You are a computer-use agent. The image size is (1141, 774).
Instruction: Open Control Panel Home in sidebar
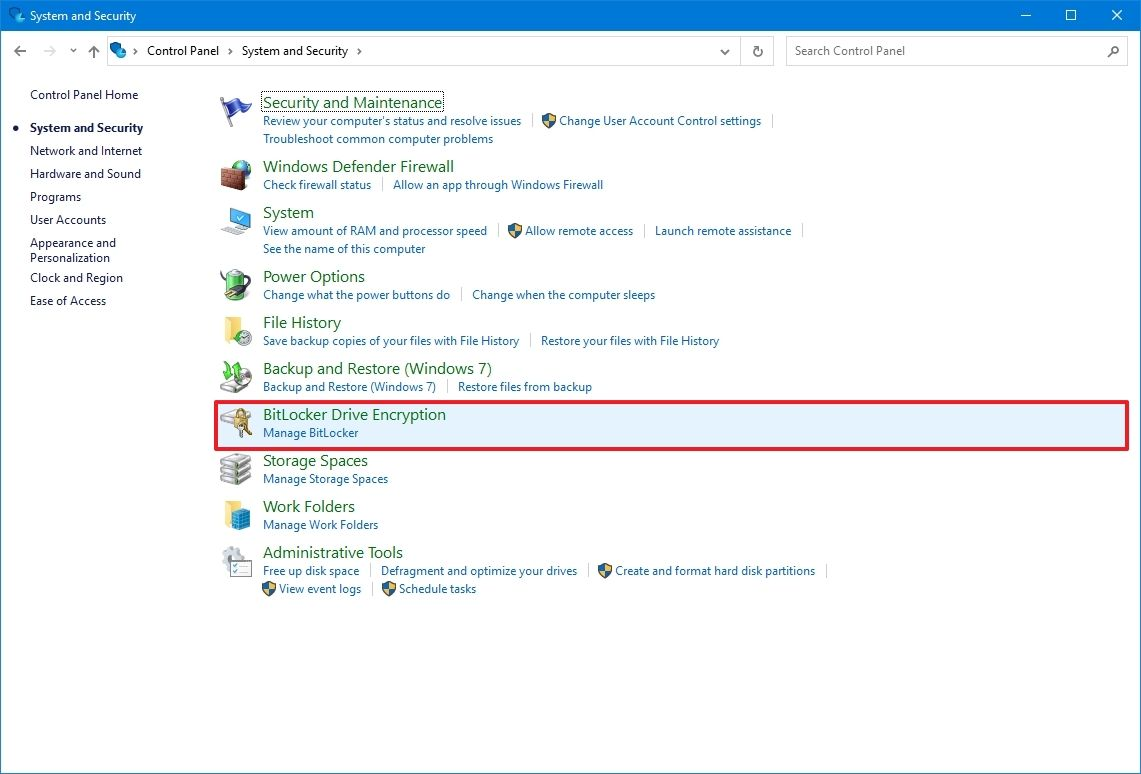click(x=84, y=95)
